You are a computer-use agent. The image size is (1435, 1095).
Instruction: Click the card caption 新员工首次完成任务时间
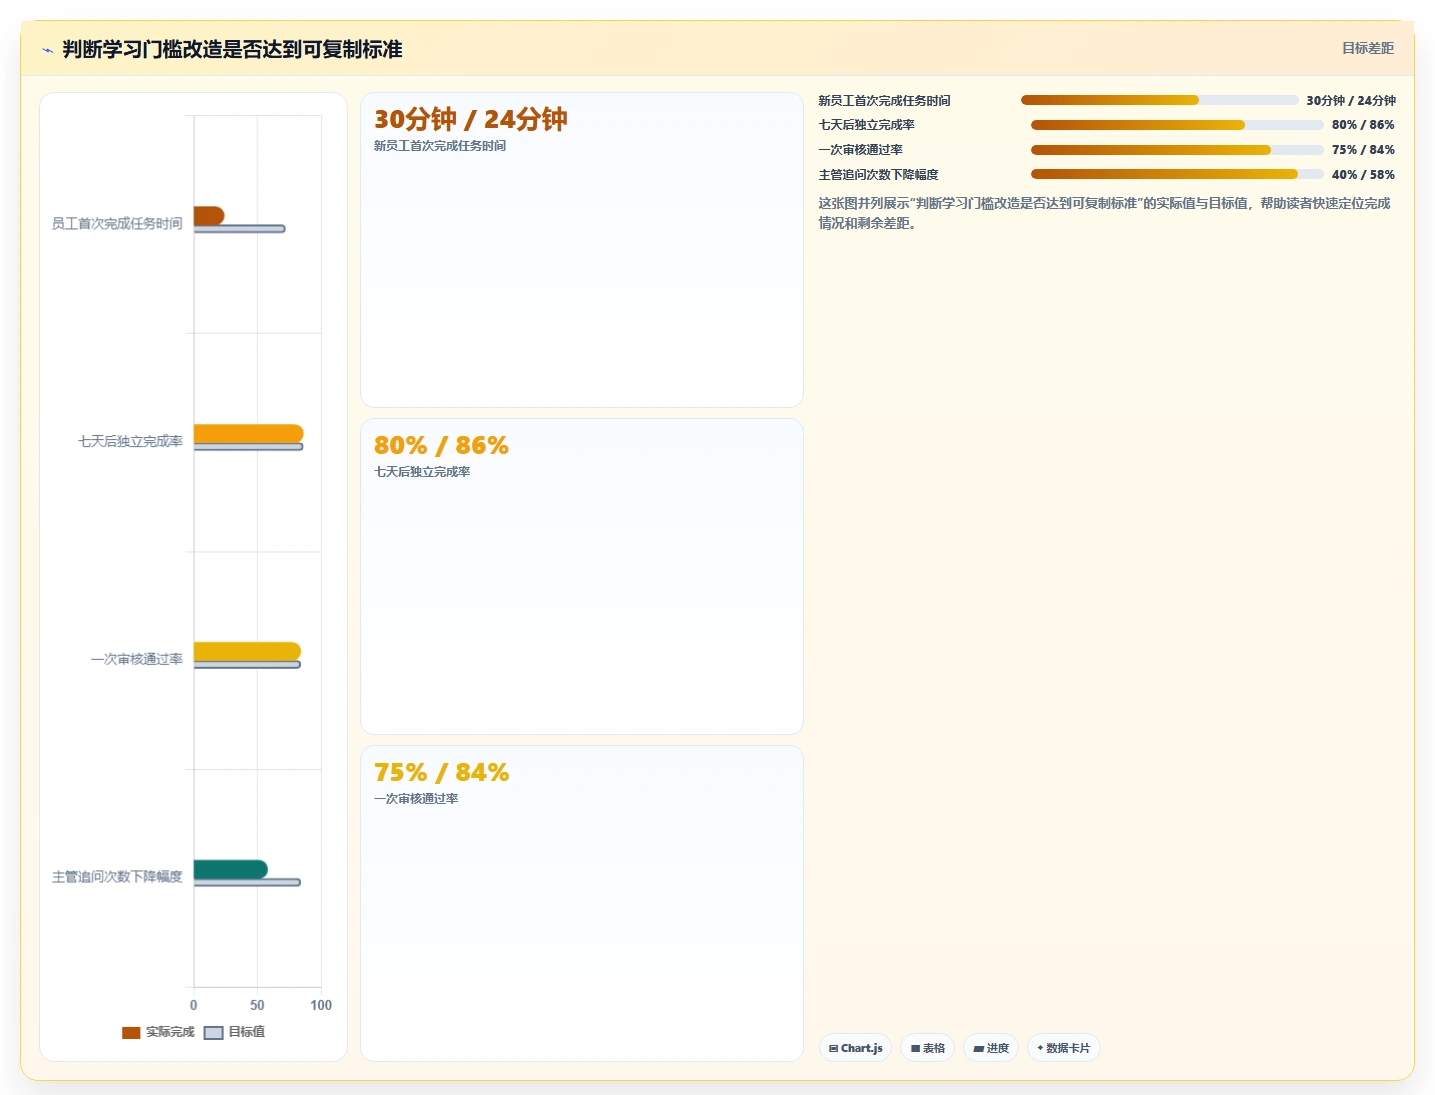(x=440, y=146)
